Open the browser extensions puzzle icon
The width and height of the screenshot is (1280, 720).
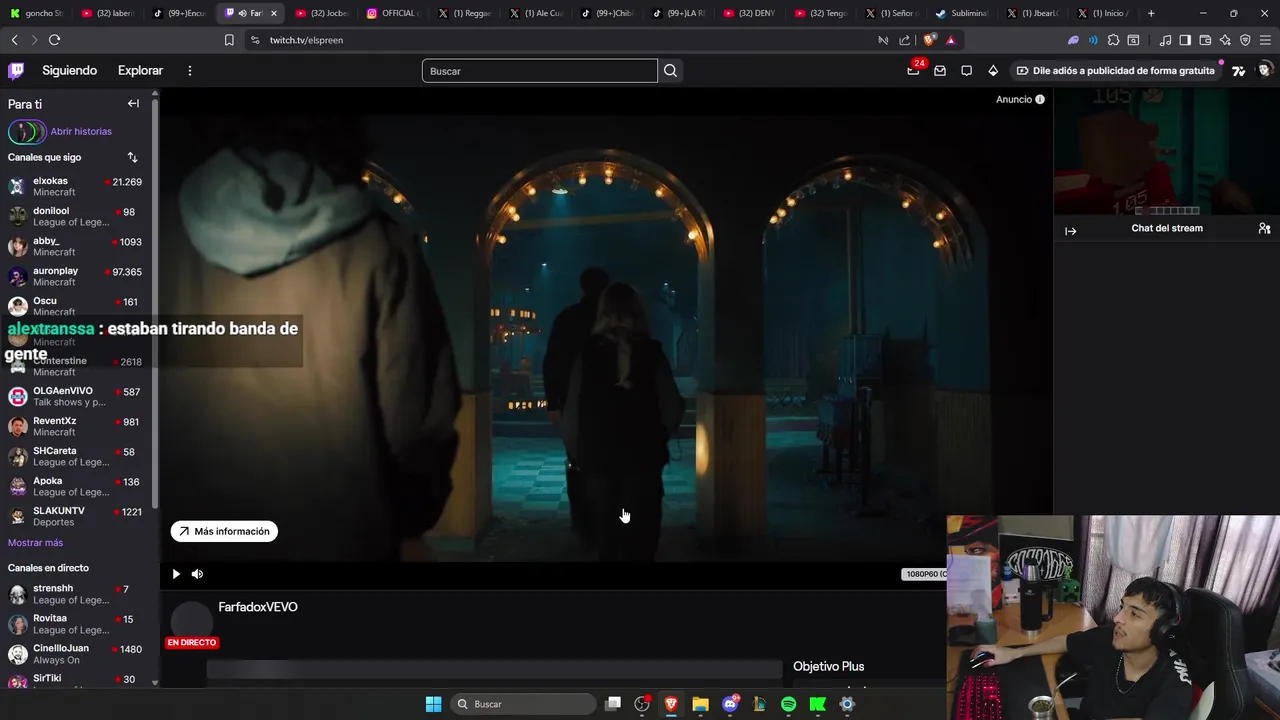coord(1113,40)
